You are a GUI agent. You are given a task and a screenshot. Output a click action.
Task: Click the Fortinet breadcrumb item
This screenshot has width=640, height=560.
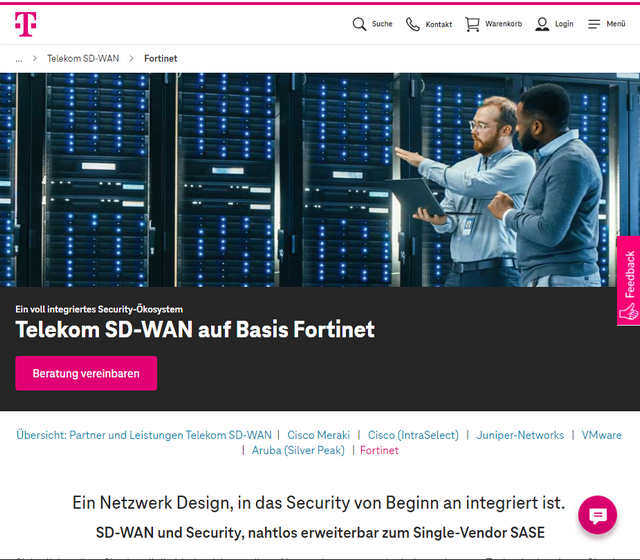pos(160,58)
